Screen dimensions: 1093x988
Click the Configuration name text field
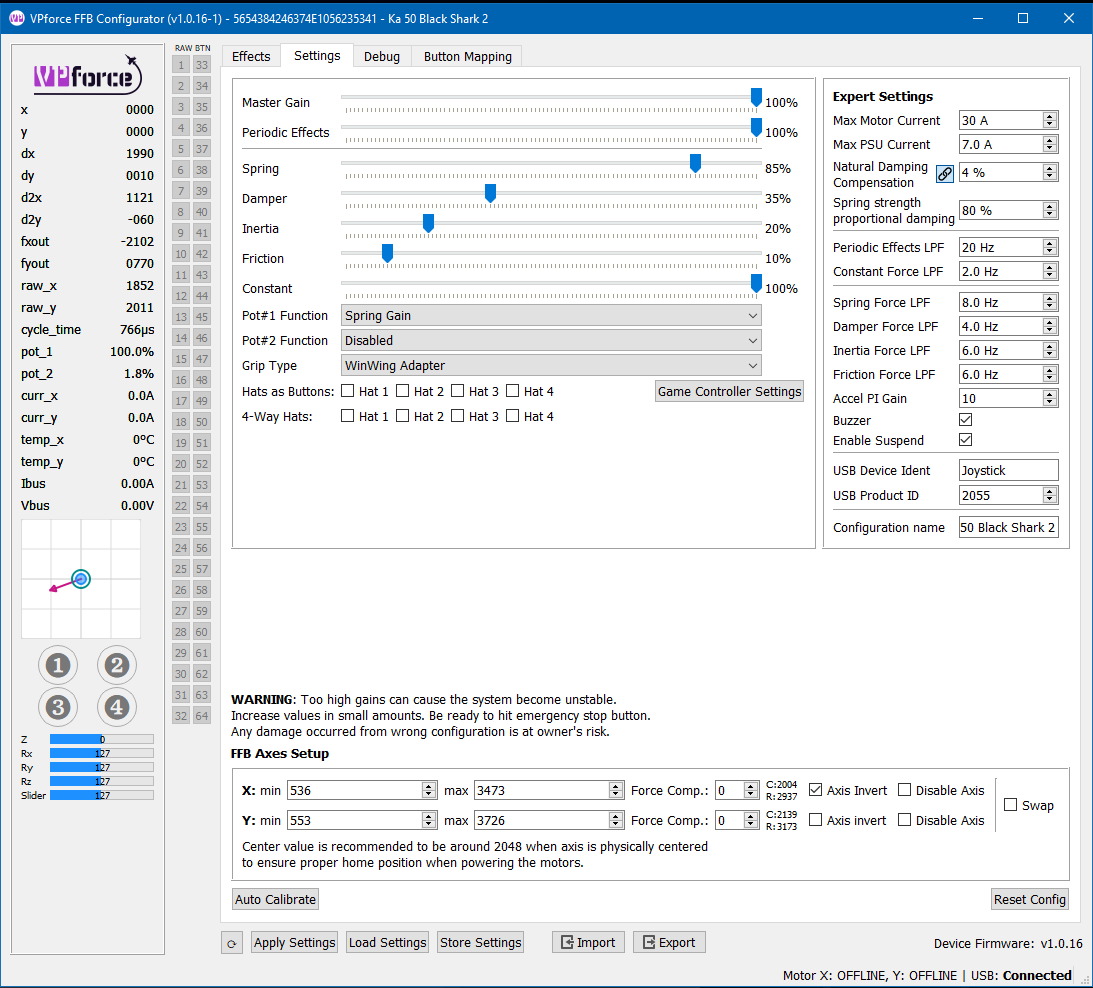point(1008,527)
